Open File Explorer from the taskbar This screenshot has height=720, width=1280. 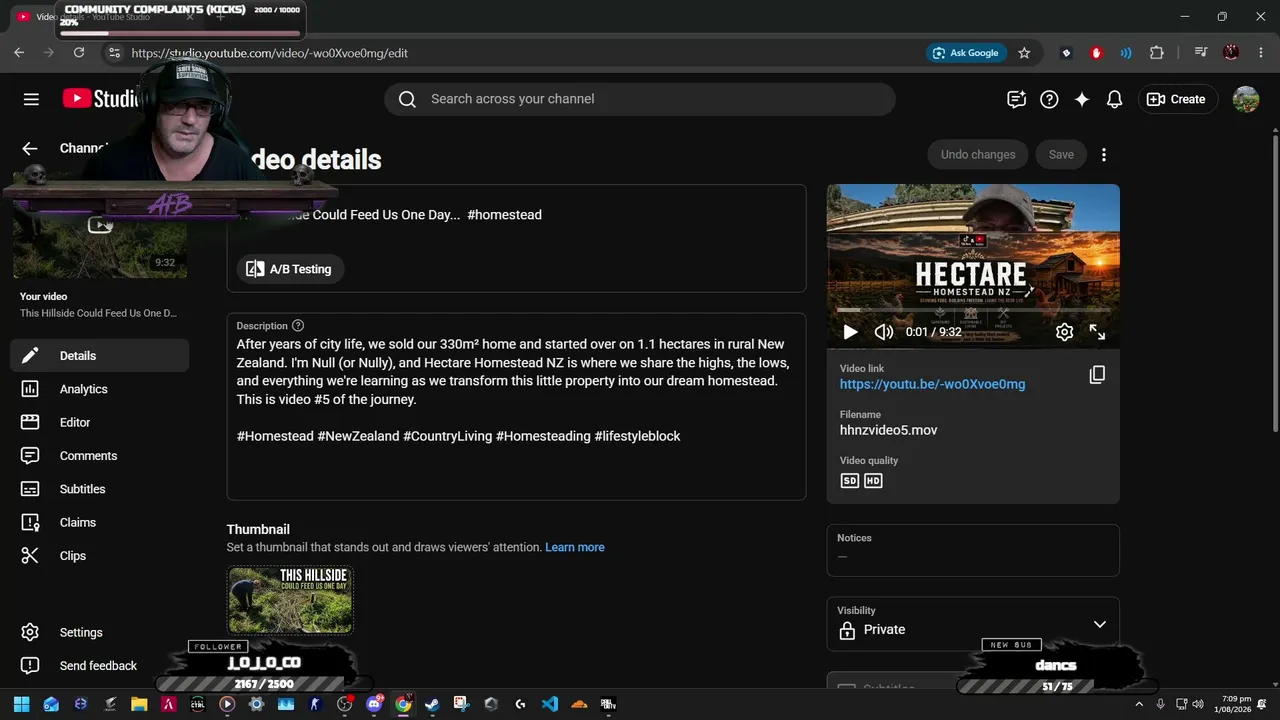tap(139, 704)
